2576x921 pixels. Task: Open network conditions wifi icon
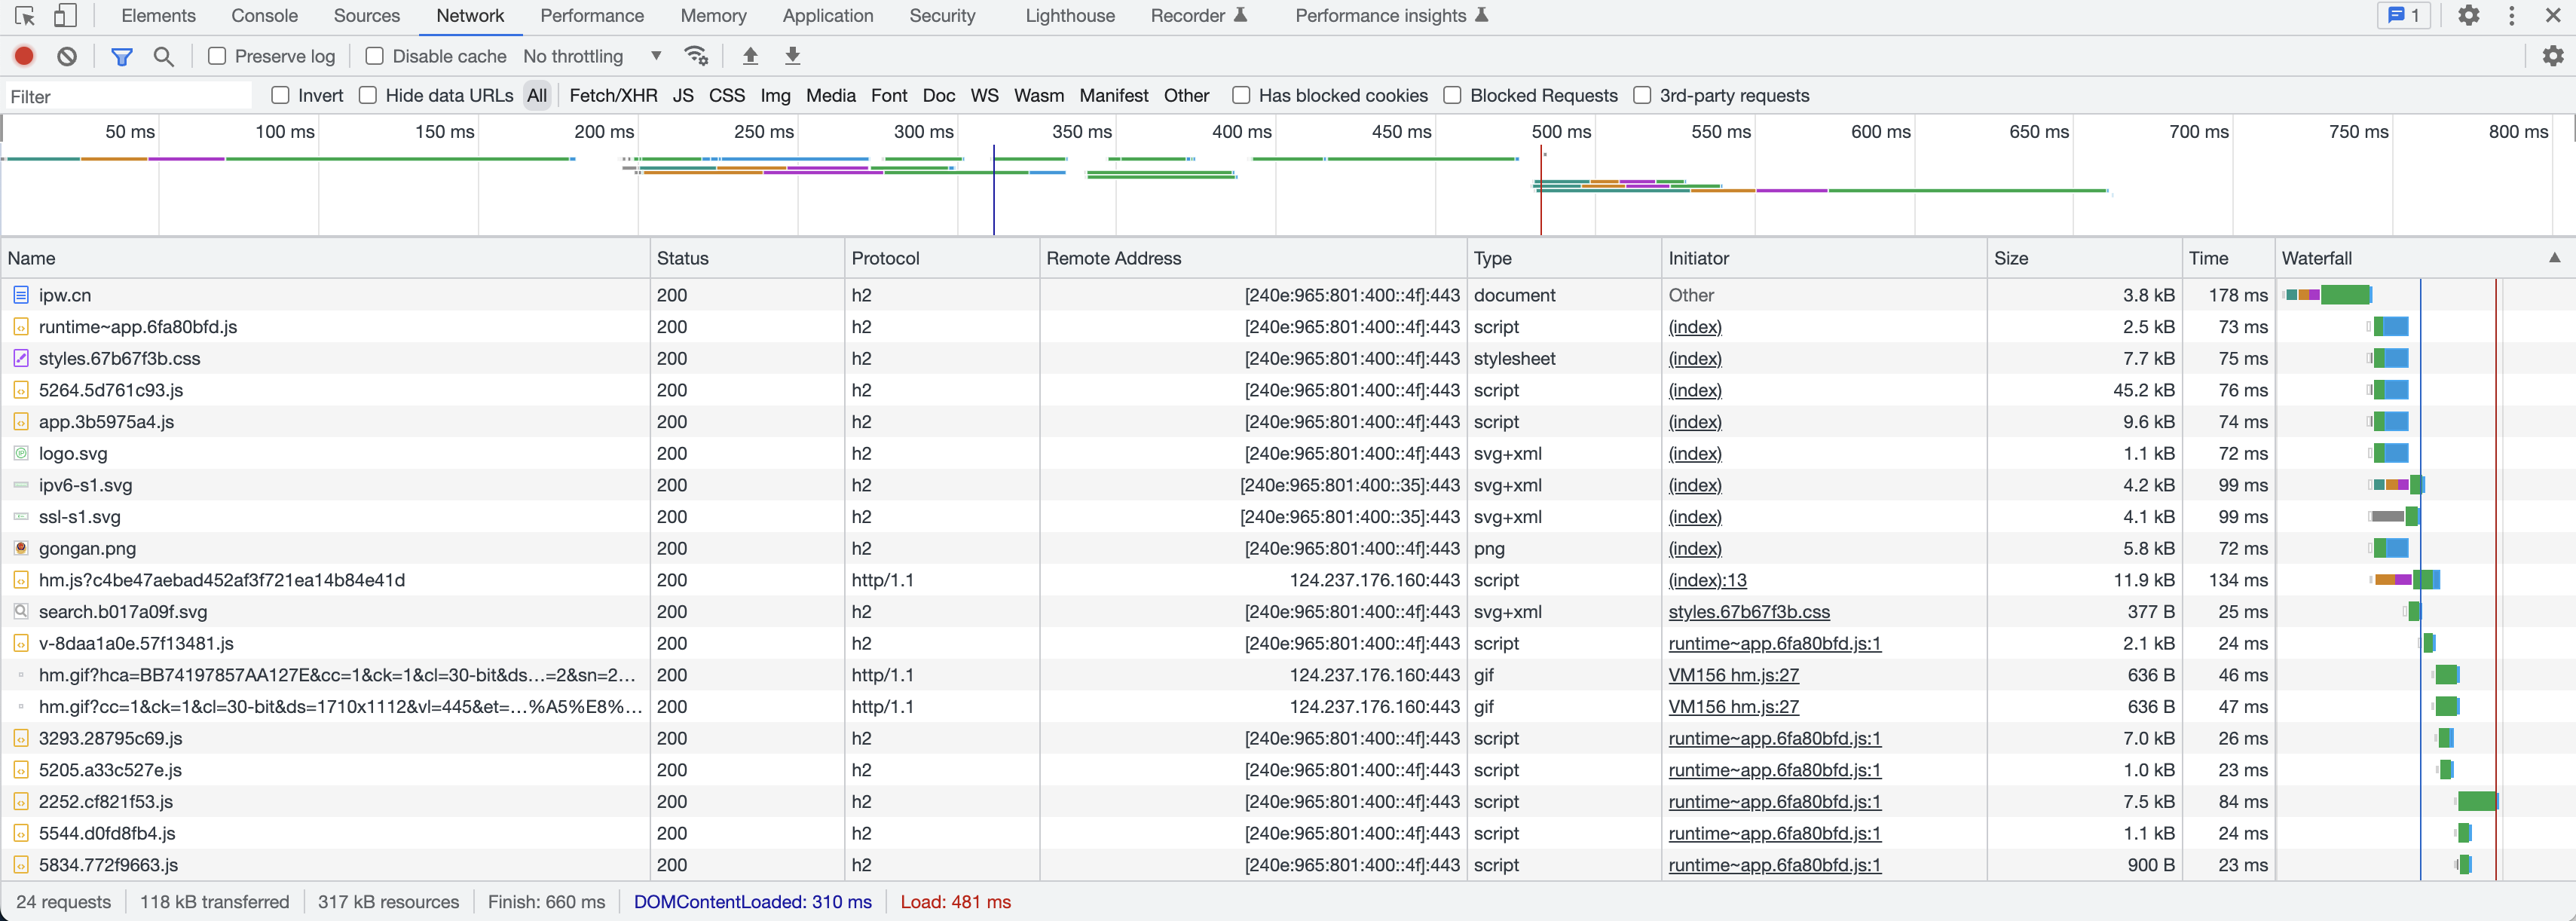pyautogui.click(x=696, y=56)
